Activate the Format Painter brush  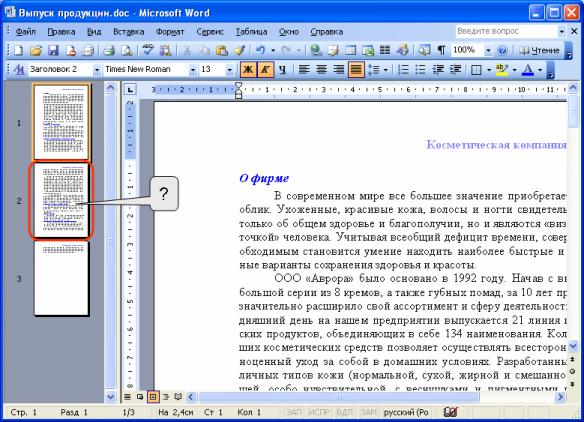click(239, 50)
